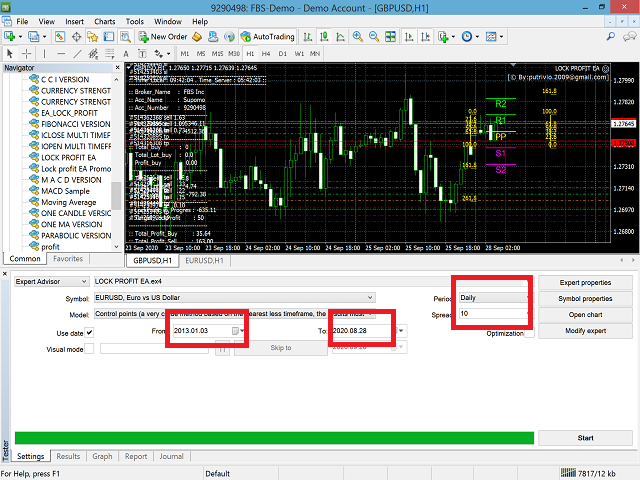Toggle the Visual mode checkbox
The height and width of the screenshot is (480, 640).
pyautogui.click(x=89, y=349)
